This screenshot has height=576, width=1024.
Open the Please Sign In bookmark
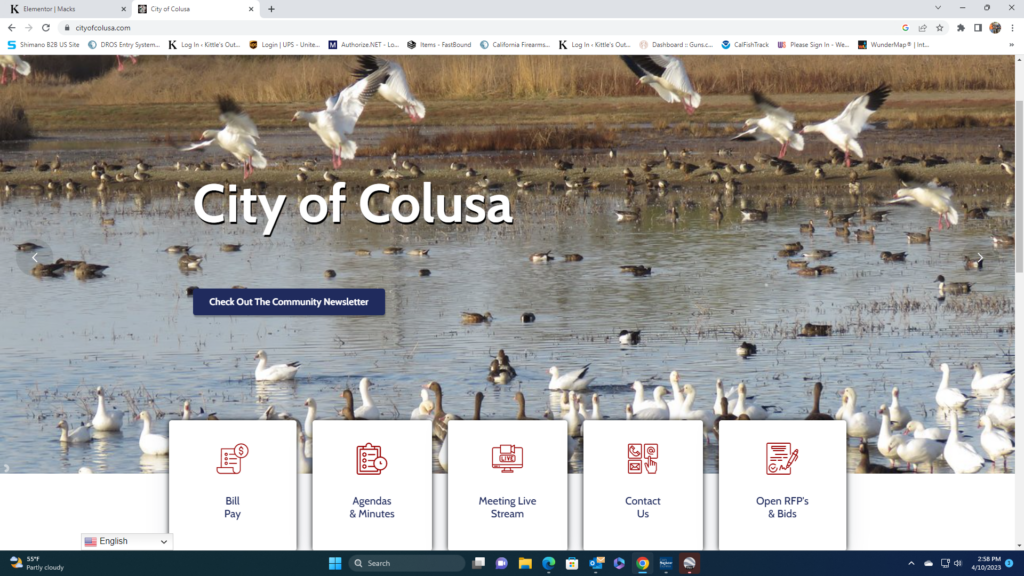coord(813,44)
